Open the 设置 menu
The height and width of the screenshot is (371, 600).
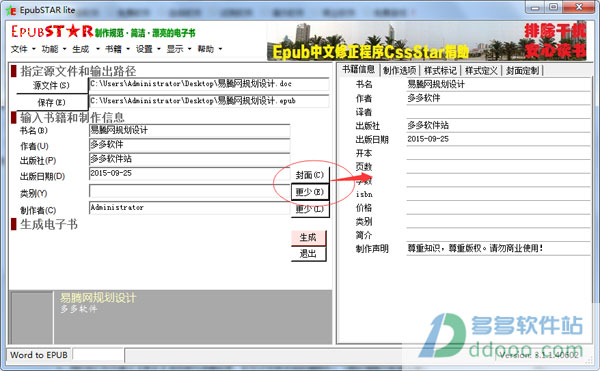[x=148, y=49]
